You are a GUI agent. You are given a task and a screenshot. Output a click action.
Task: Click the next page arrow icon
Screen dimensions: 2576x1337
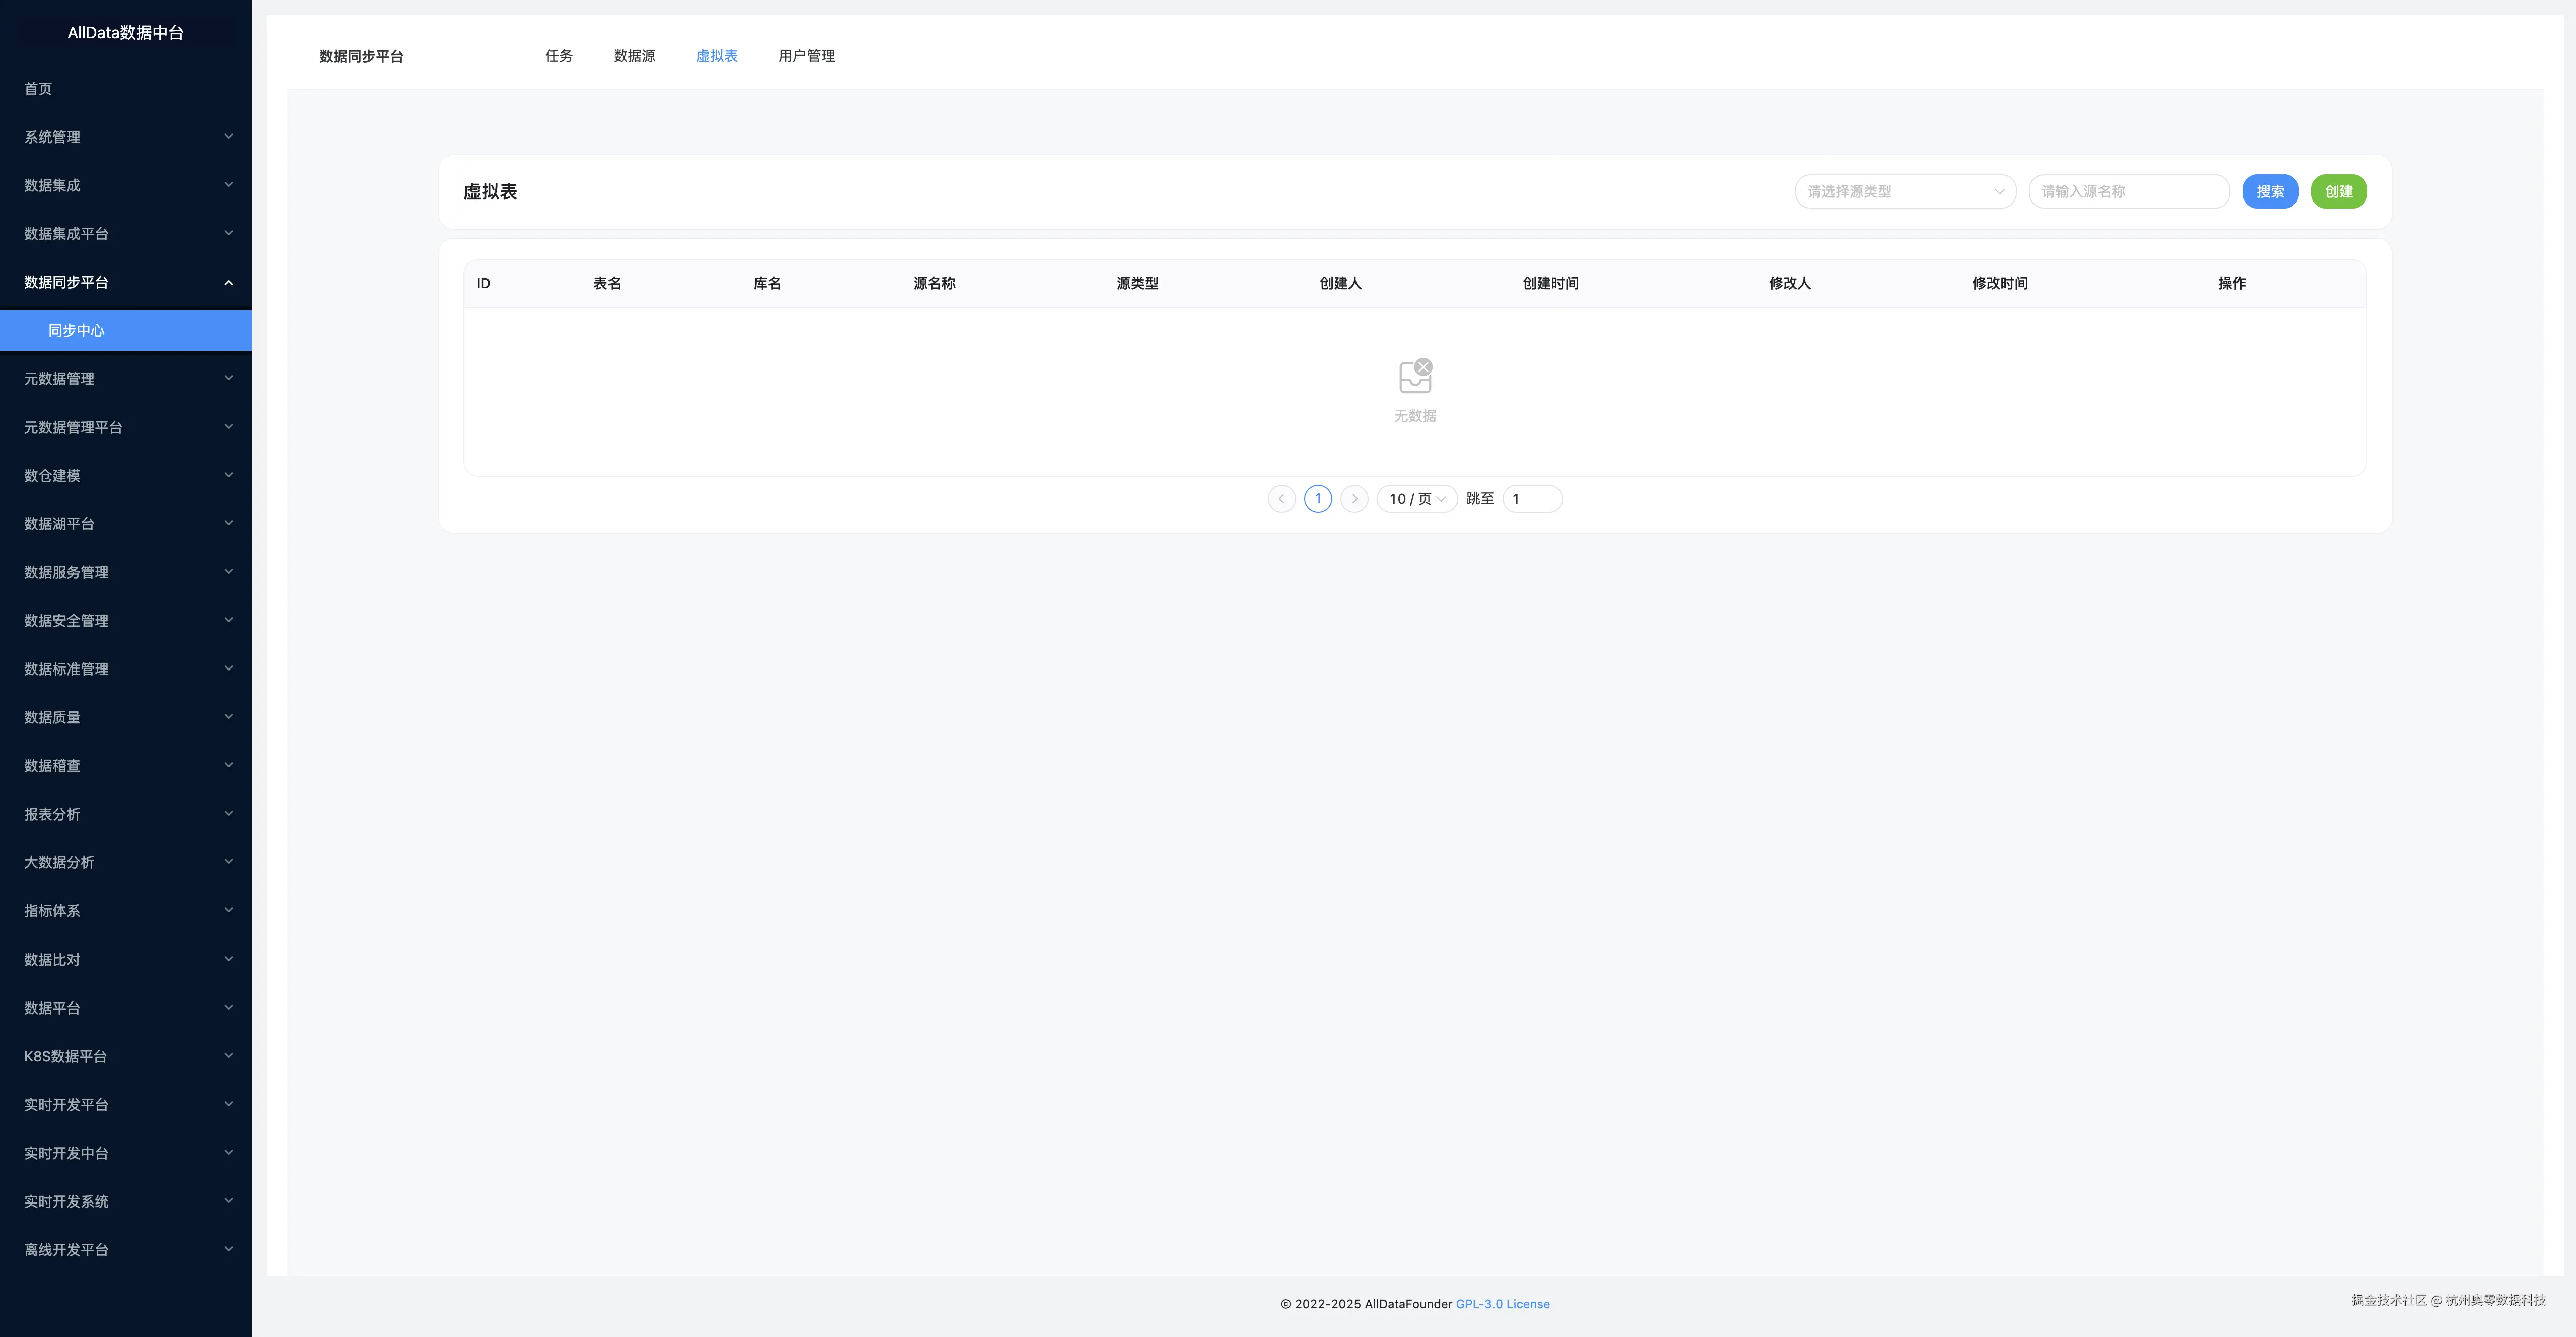[x=1354, y=499]
